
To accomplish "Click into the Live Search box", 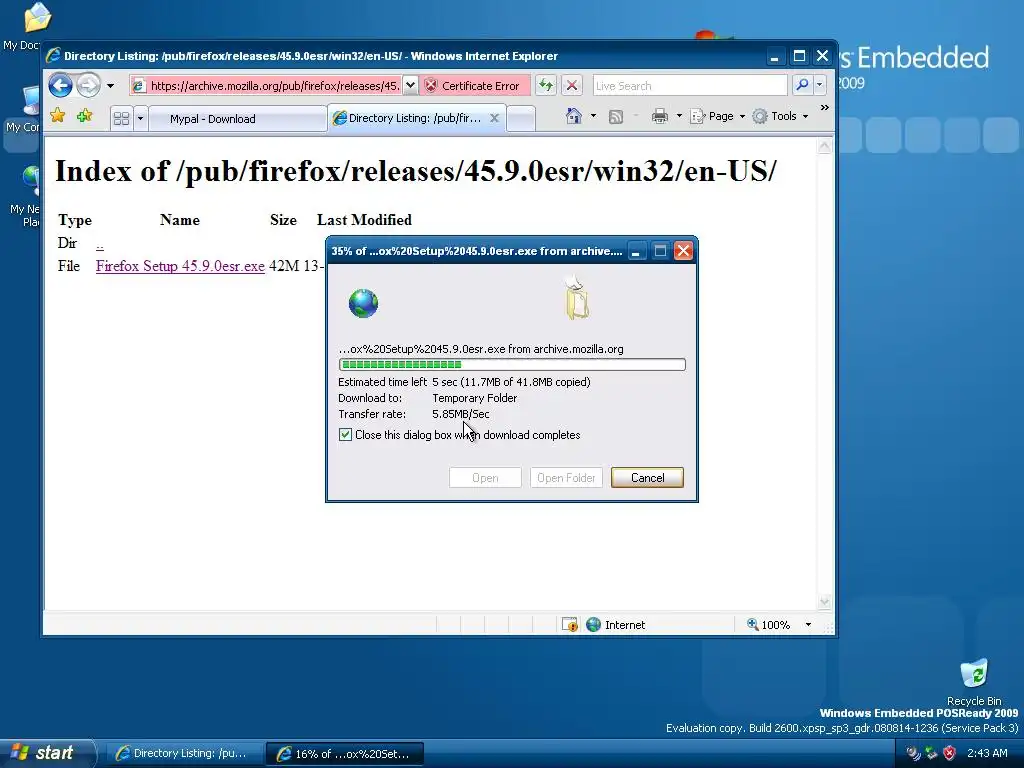I will tap(690, 86).
